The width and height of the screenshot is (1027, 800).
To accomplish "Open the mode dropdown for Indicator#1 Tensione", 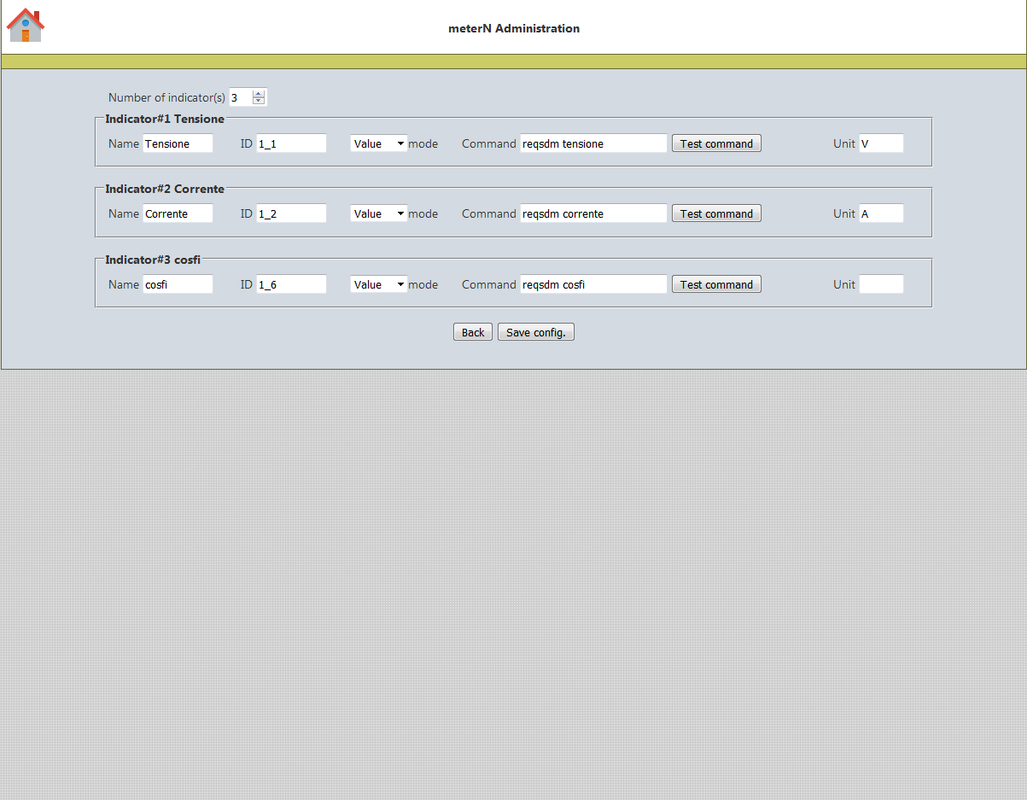I will (x=378, y=143).
